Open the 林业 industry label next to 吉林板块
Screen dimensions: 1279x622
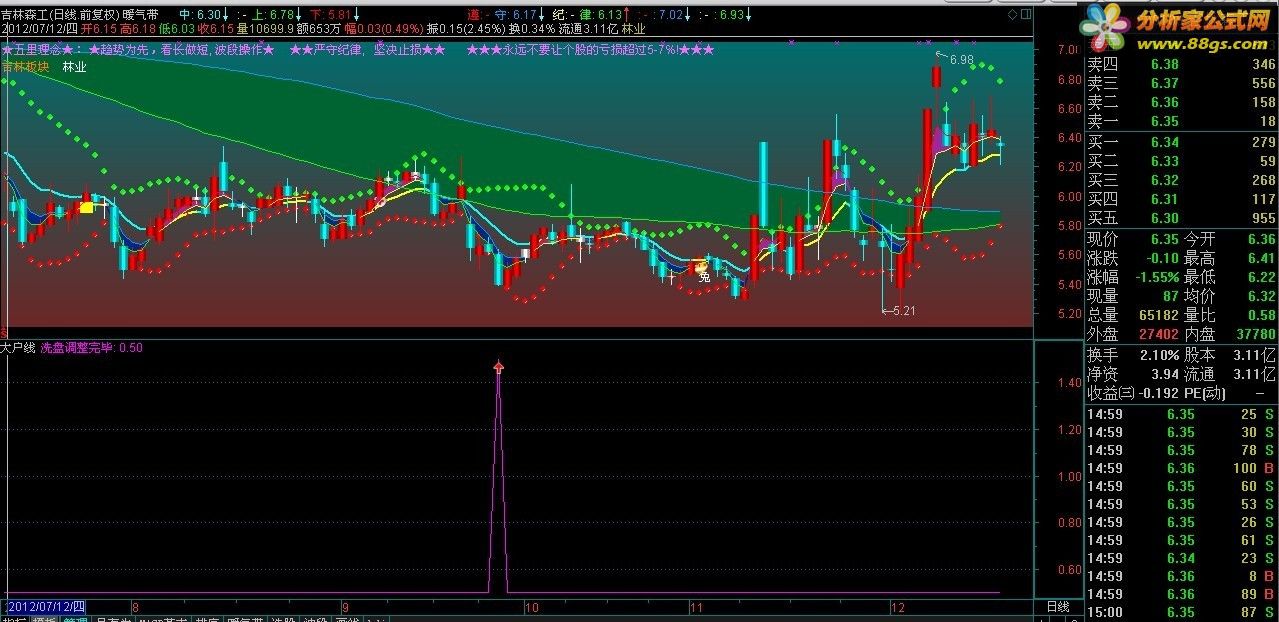pos(74,66)
